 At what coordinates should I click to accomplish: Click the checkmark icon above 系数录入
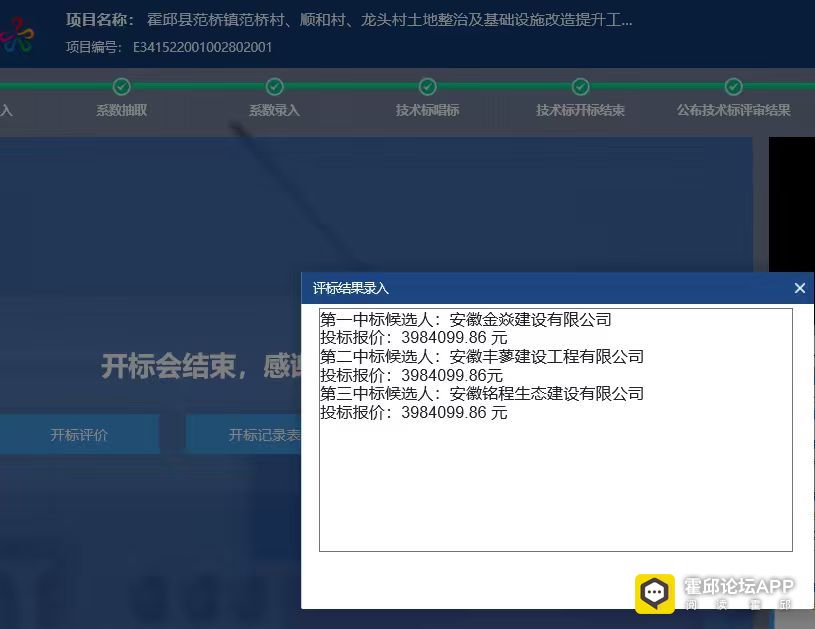pos(275,87)
